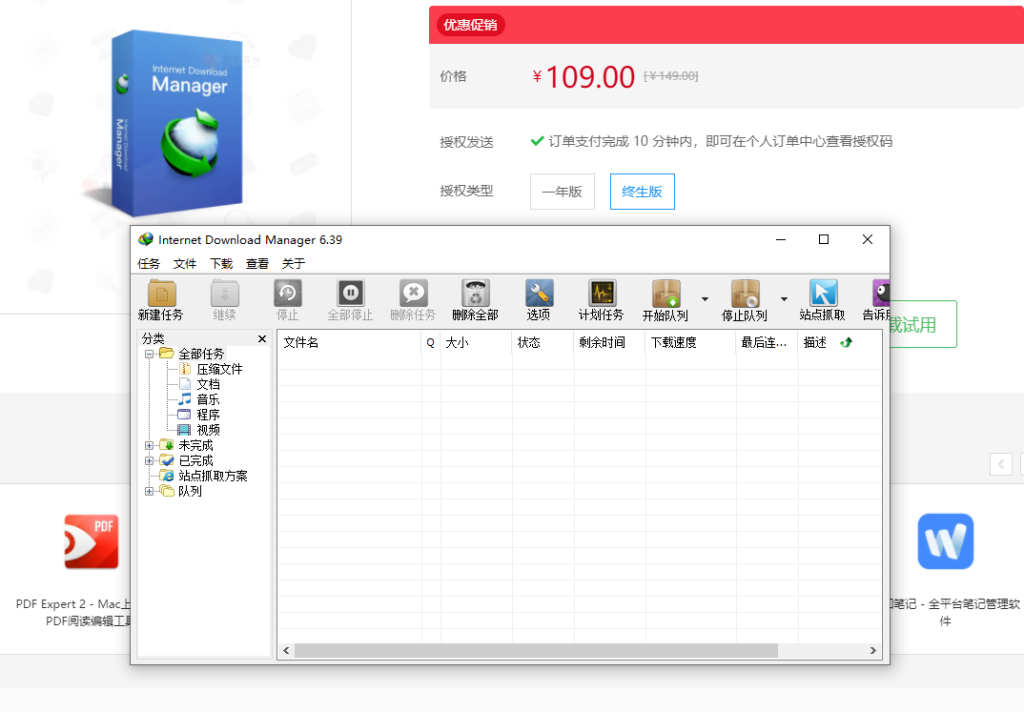Sort by 最后连... column header

click(x=767, y=342)
